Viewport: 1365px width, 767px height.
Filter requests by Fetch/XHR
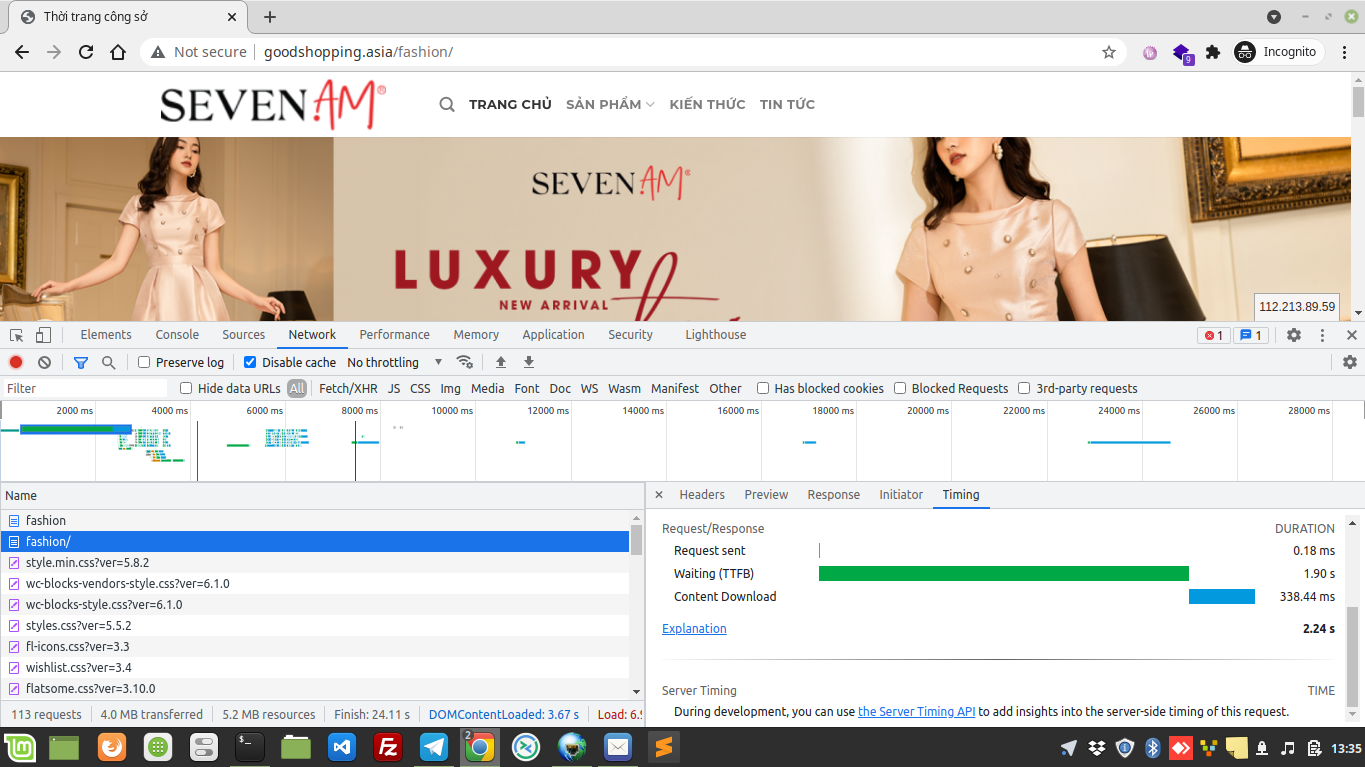[x=348, y=388]
